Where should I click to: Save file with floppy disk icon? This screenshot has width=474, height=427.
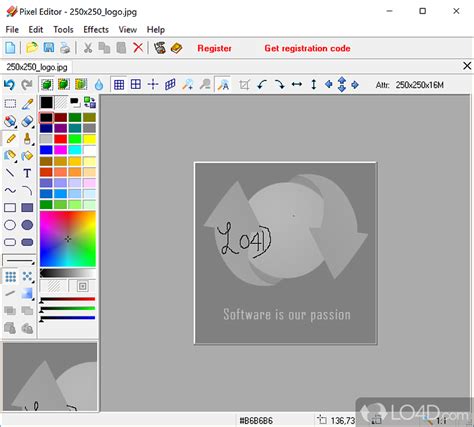[x=49, y=48]
